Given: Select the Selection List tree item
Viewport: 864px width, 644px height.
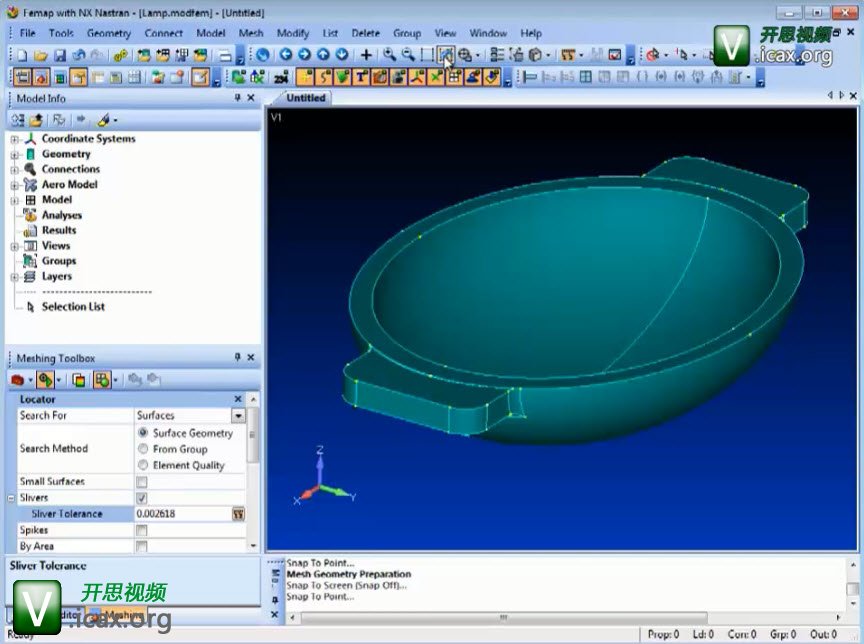Looking at the screenshot, I should [73, 307].
